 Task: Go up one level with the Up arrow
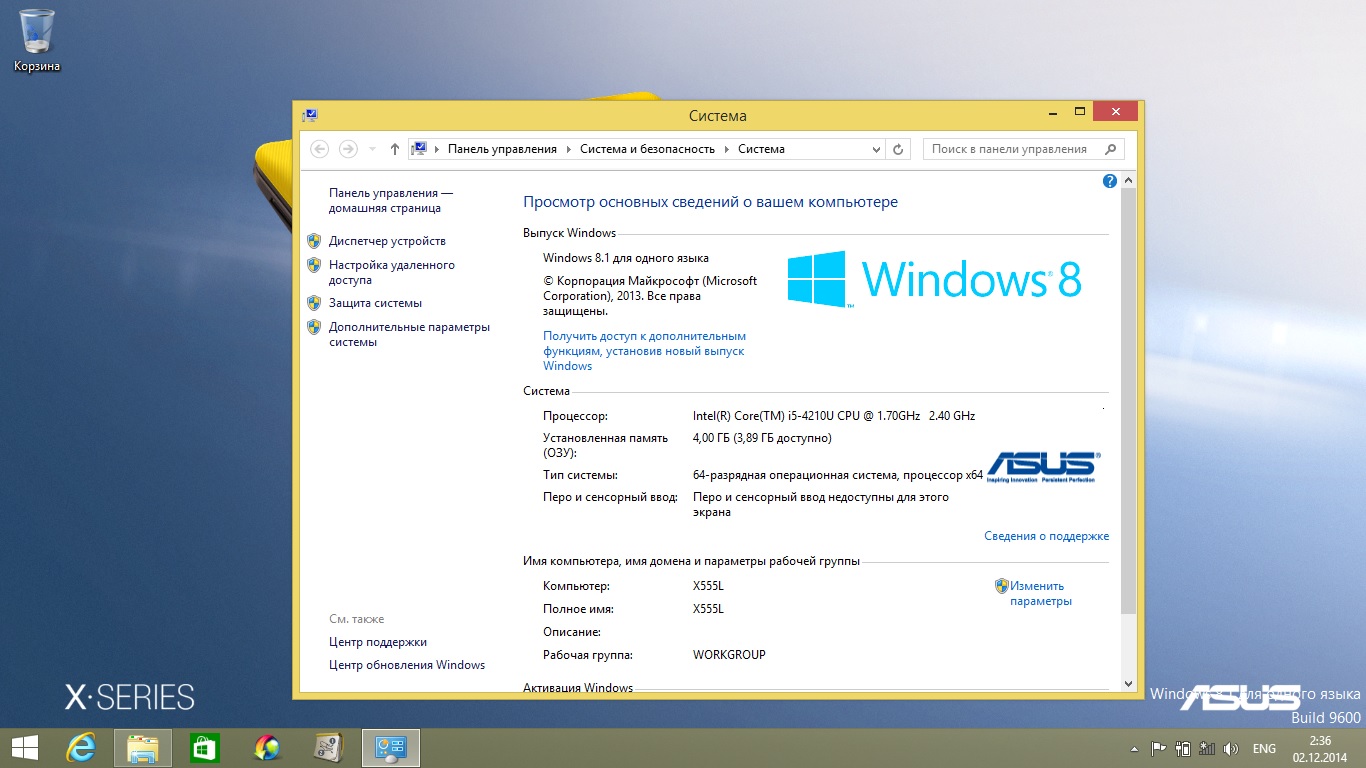pos(395,149)
